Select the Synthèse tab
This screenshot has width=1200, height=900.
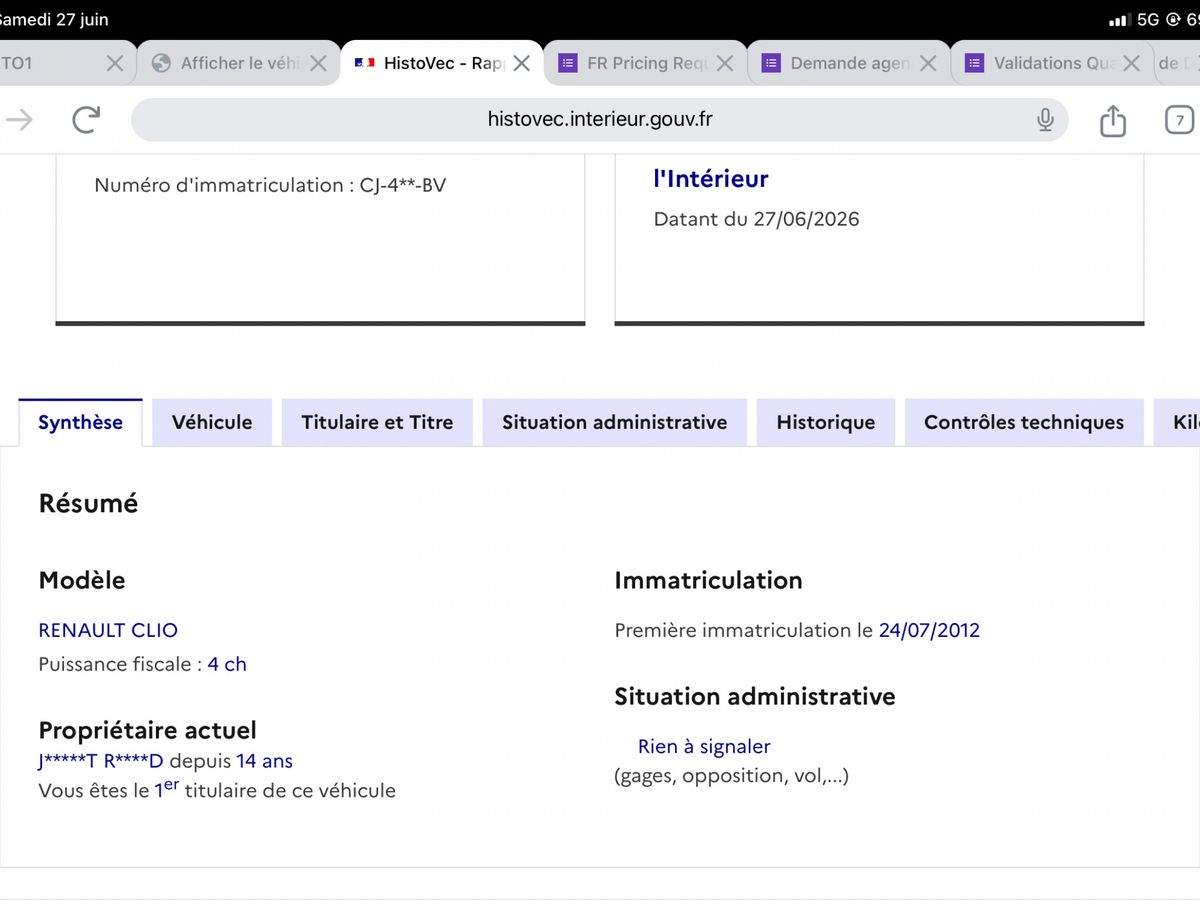tap(80, 422)
